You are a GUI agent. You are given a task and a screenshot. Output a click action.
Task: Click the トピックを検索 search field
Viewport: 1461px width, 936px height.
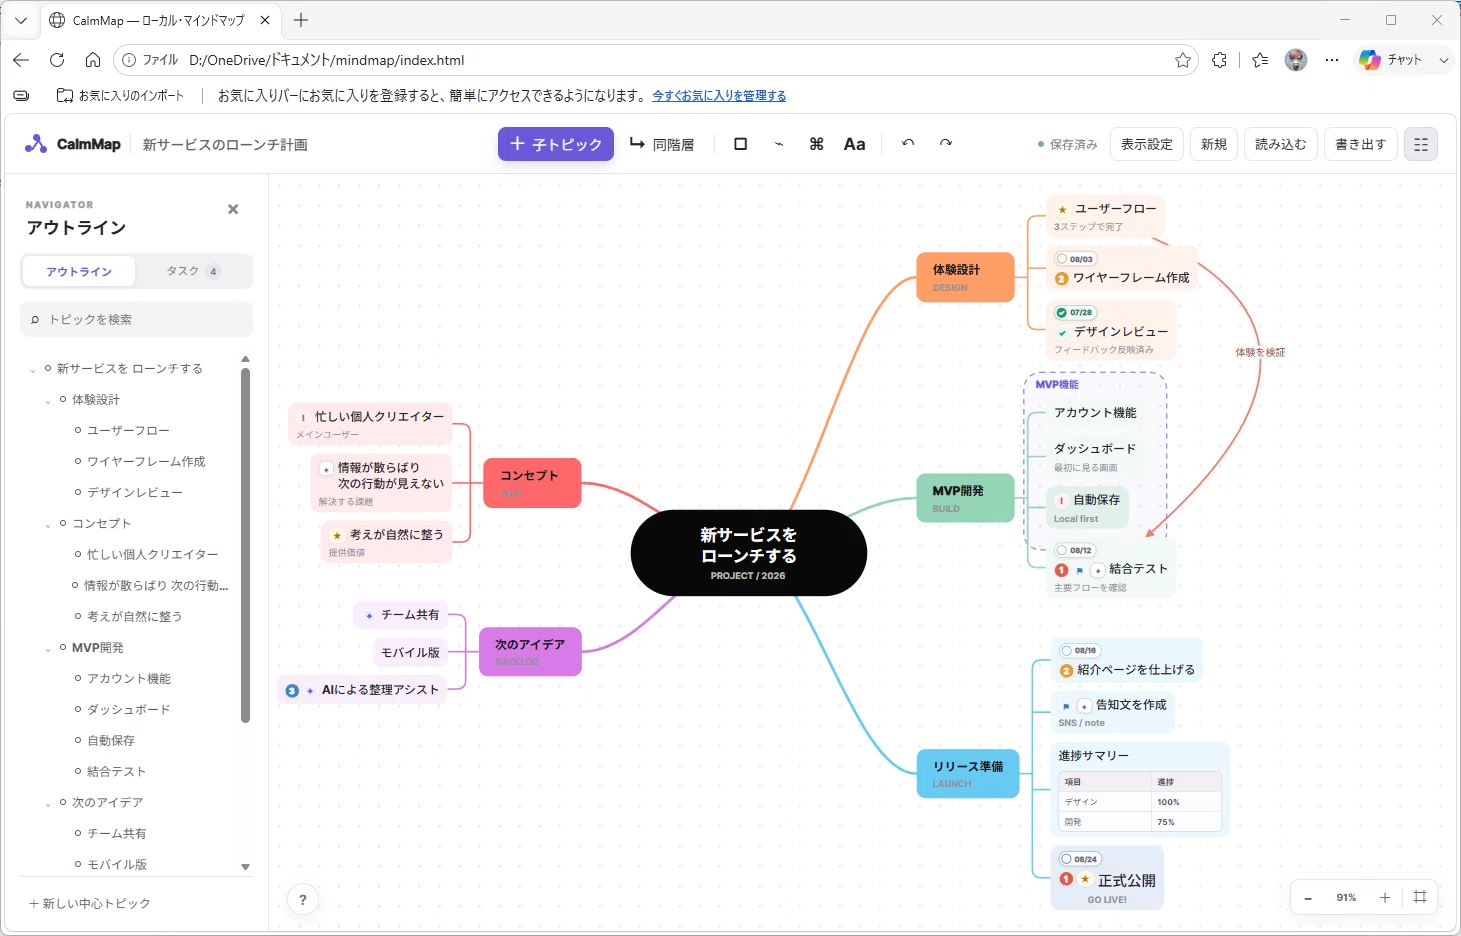pos(136,319)
